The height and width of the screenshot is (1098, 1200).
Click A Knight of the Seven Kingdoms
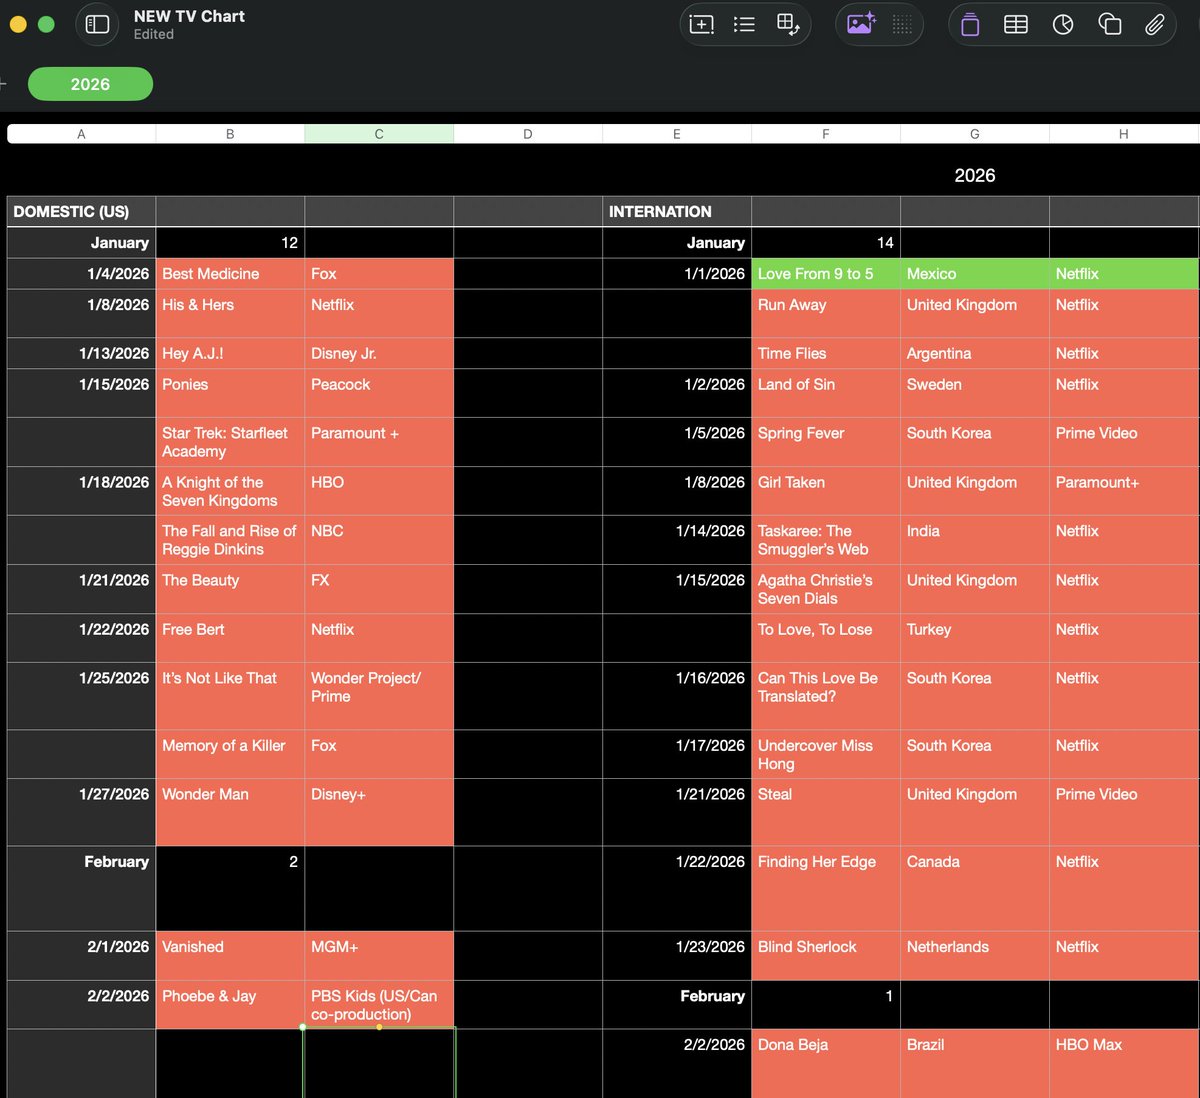[x=230, y=491]
